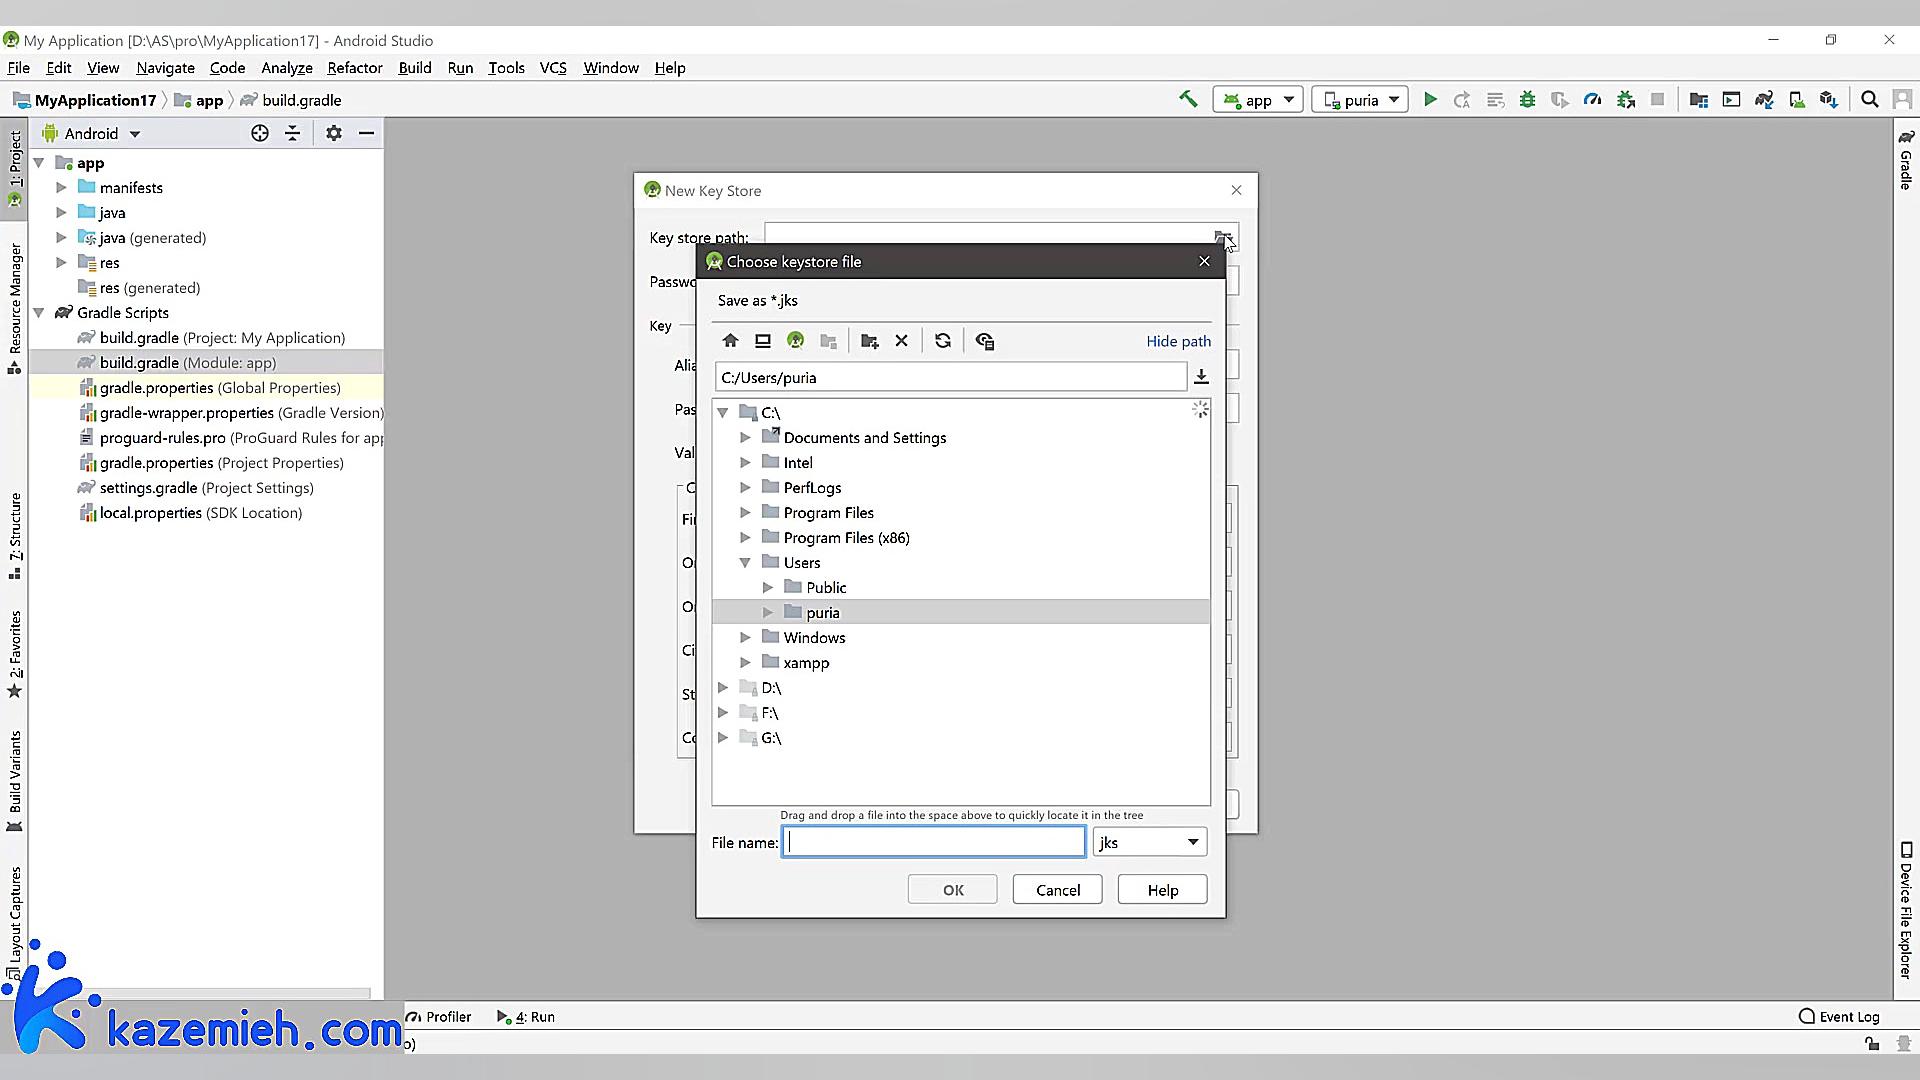This screenshot has height=1080, width=1920.
Task: Click Cancel in Choose keystore file dialog
Action: (x=1058, y=890)
